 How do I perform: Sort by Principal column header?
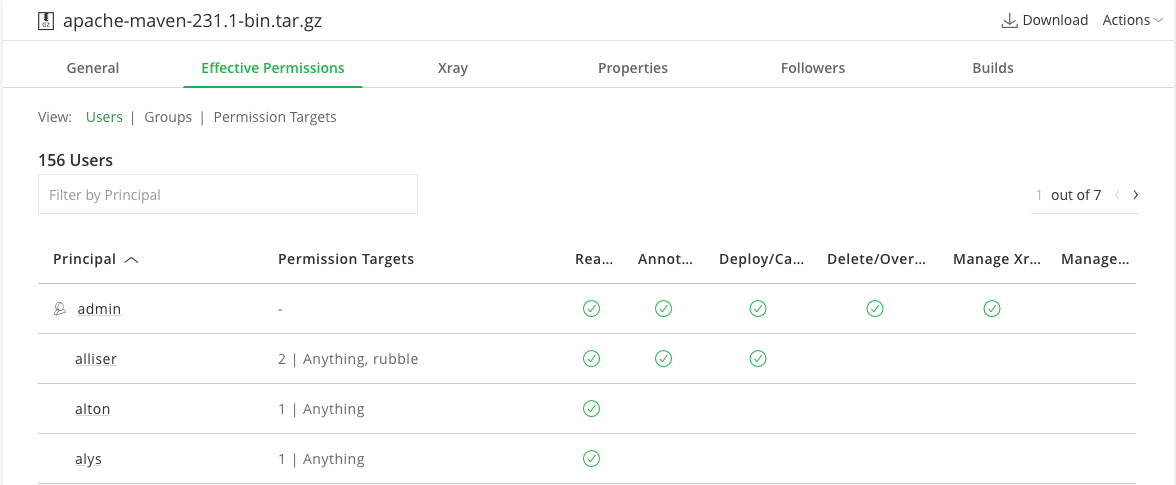coord(85,259)
